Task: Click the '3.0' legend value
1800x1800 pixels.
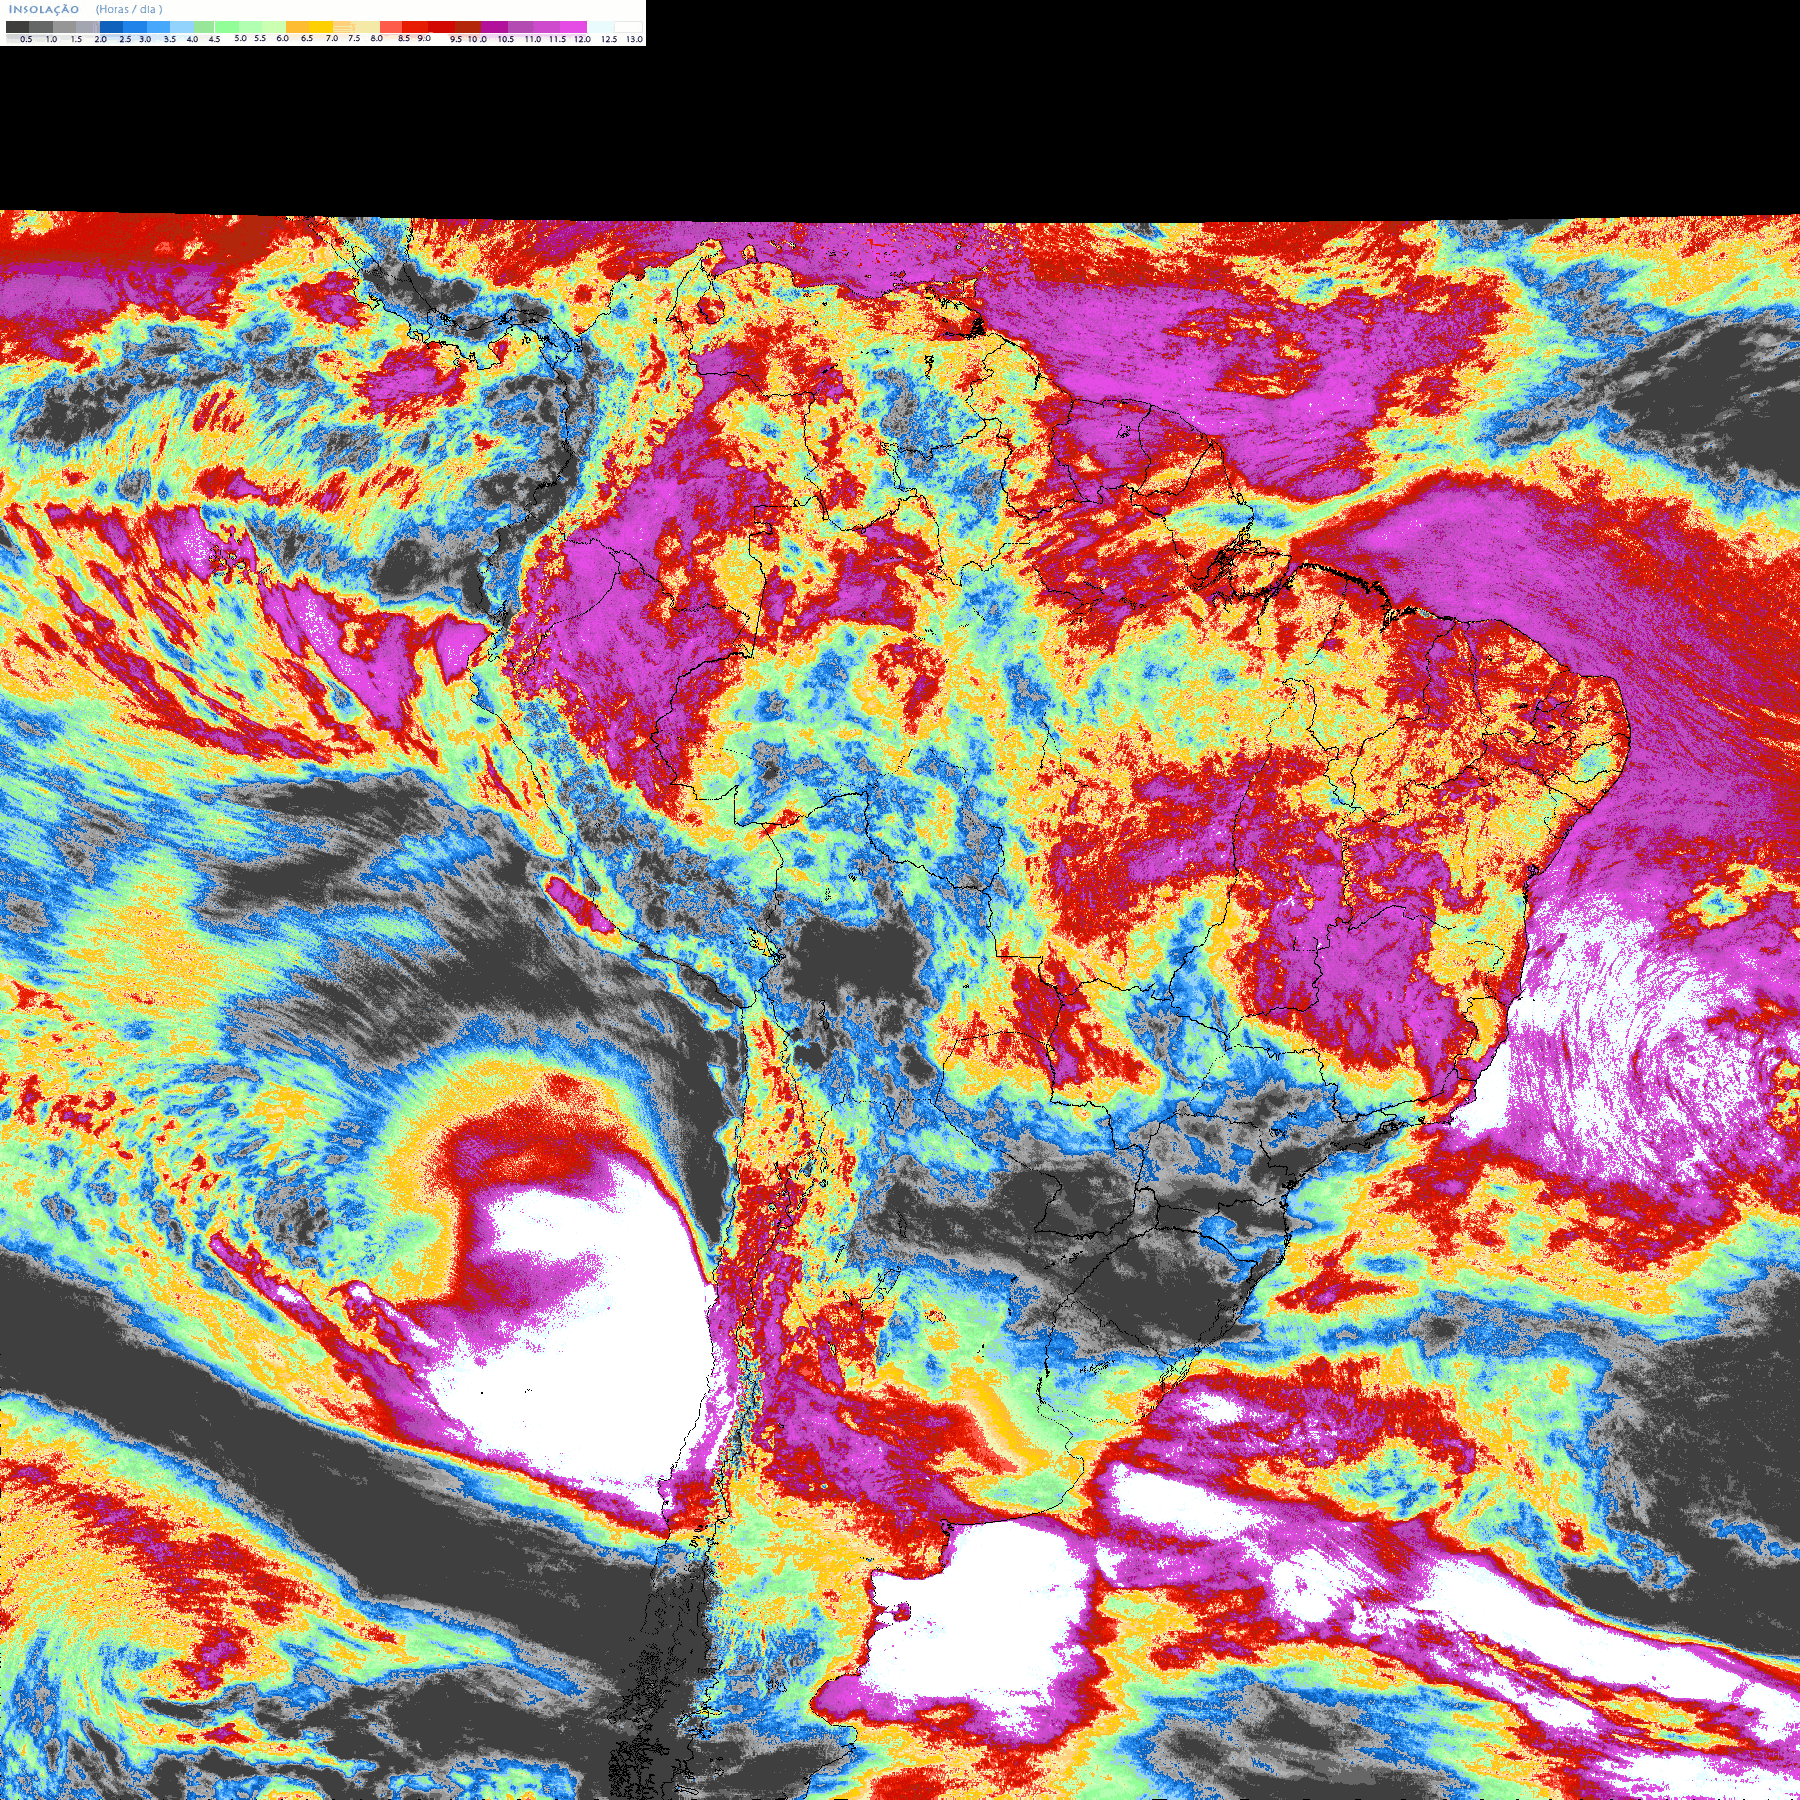Action: pyautogui.click(x=145, y=39)
